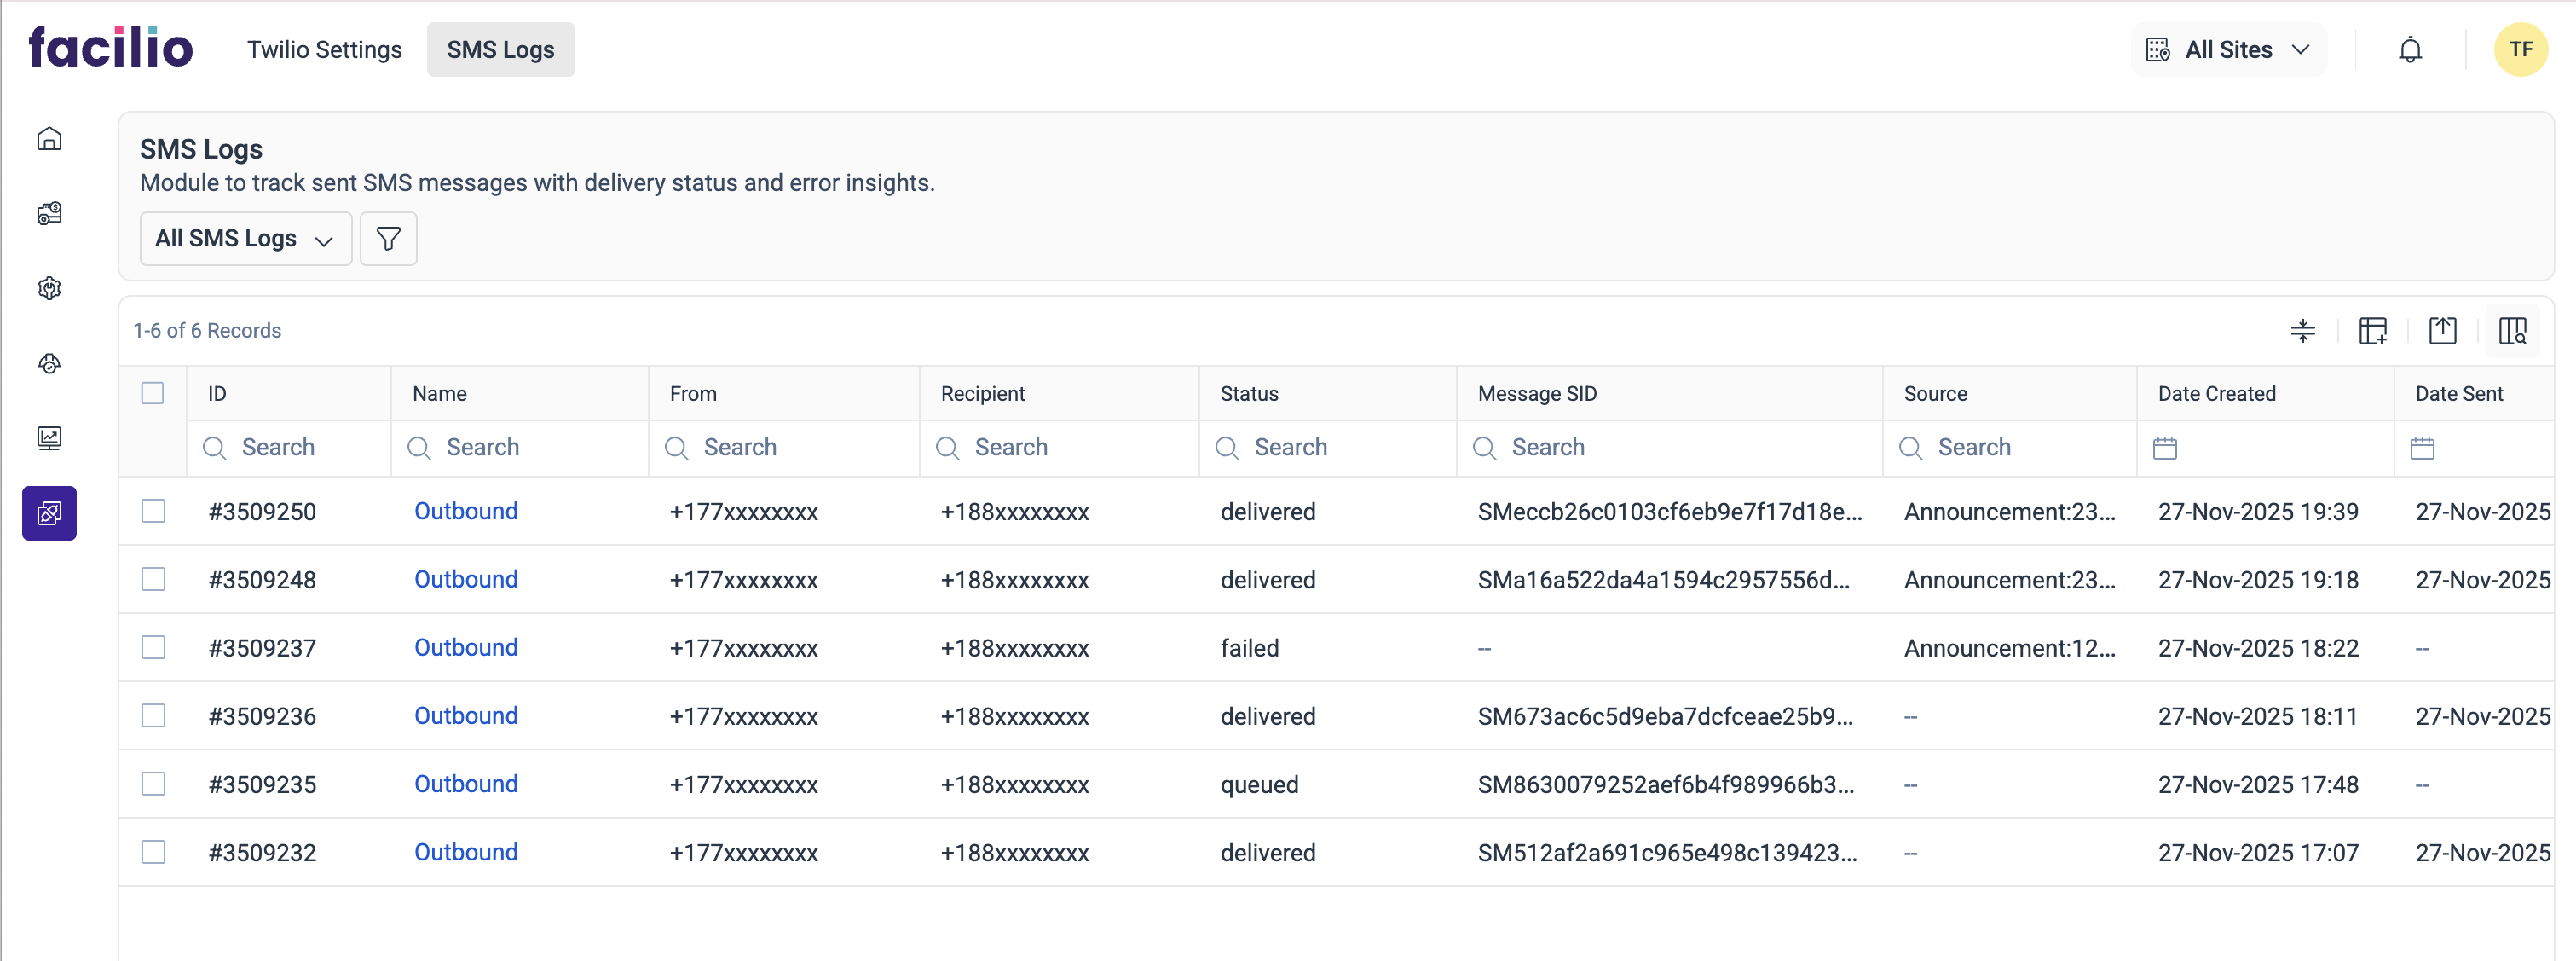This screenshot has height=961, width=2576.
Task: Open the Date Created calendar picker
Action: [x=2165, y=448]
